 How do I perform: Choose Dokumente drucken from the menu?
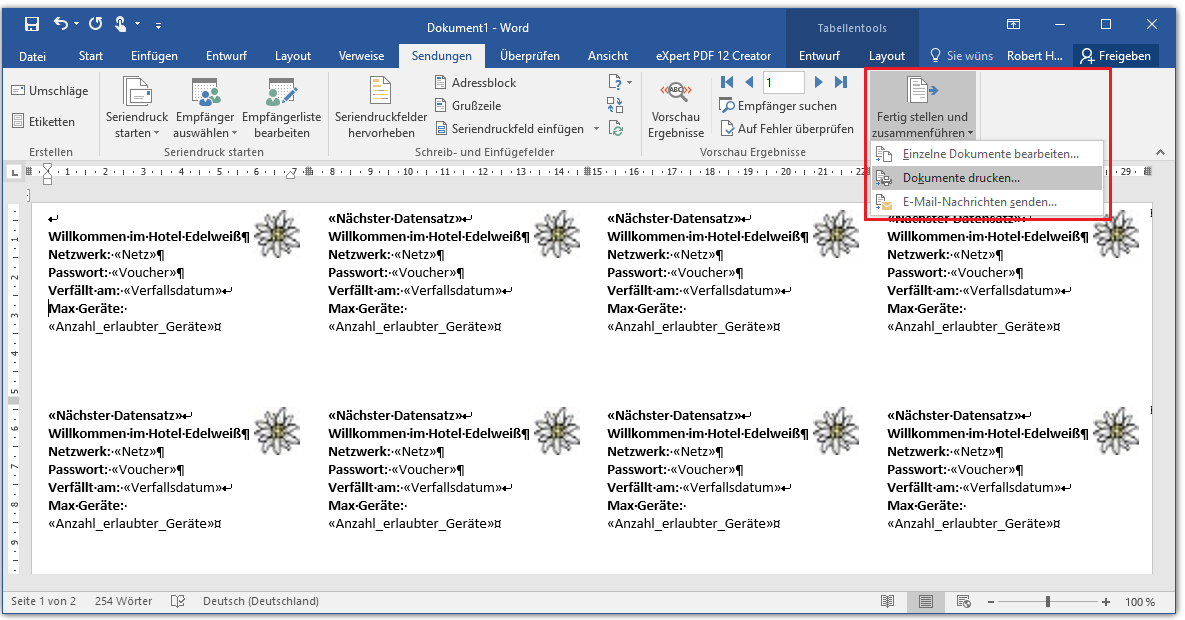(960, 178)
